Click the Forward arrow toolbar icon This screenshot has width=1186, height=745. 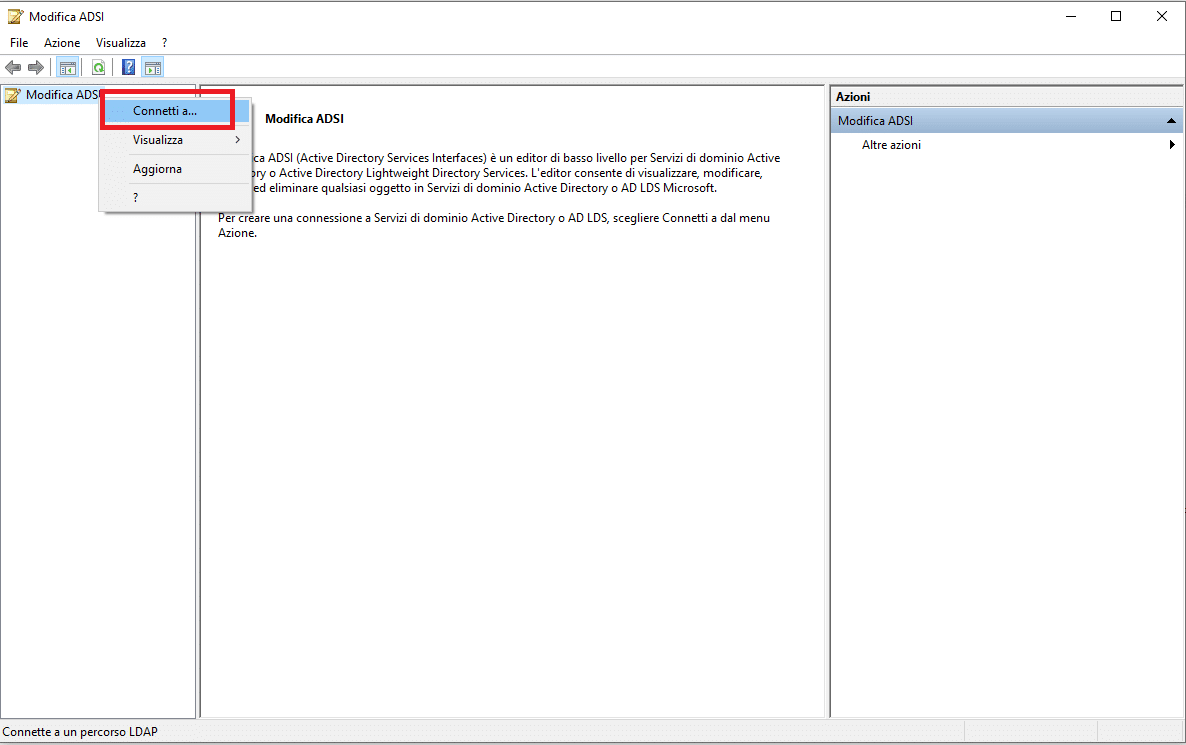36,68
